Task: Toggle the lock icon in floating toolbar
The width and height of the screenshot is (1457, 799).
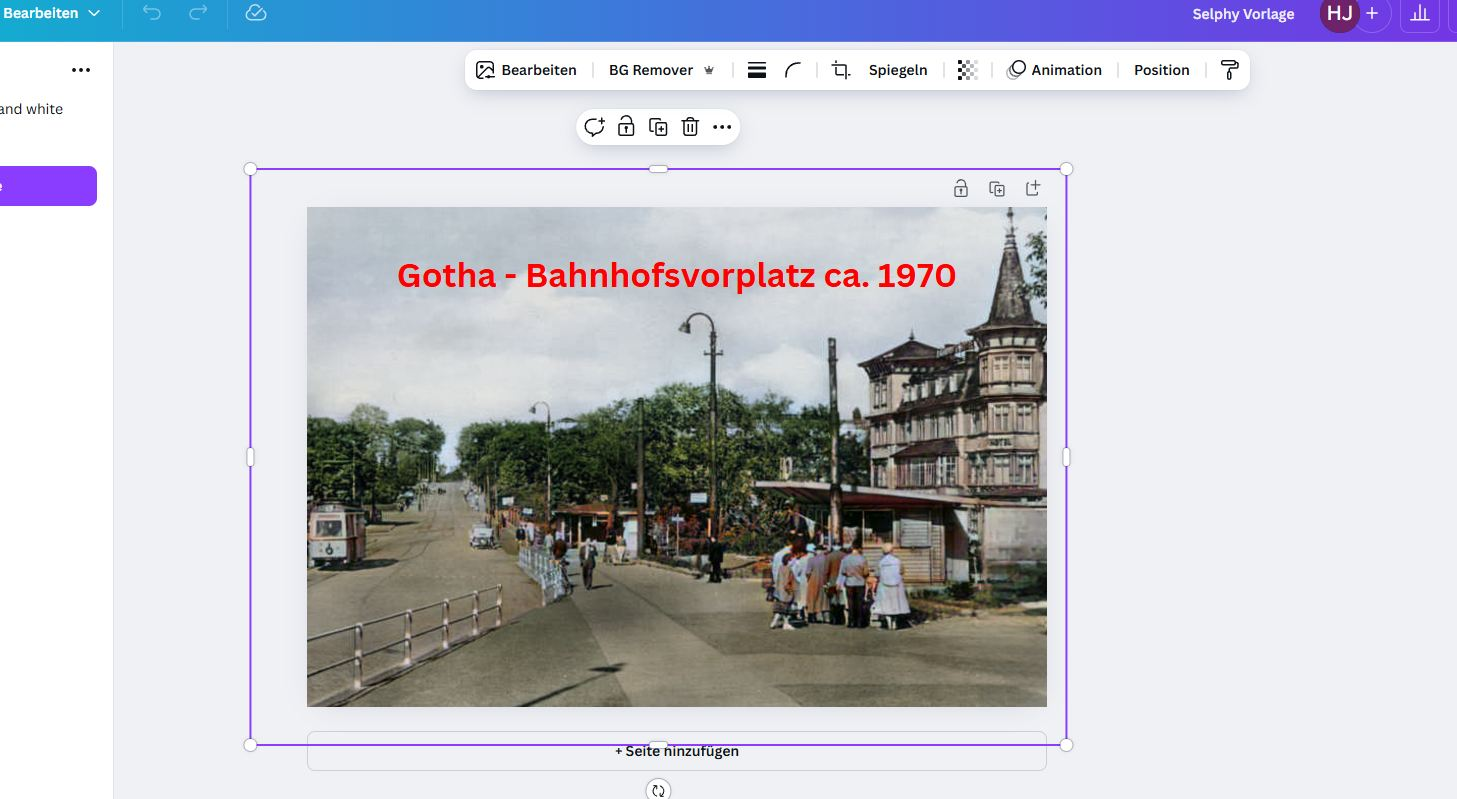Action: 626,127
